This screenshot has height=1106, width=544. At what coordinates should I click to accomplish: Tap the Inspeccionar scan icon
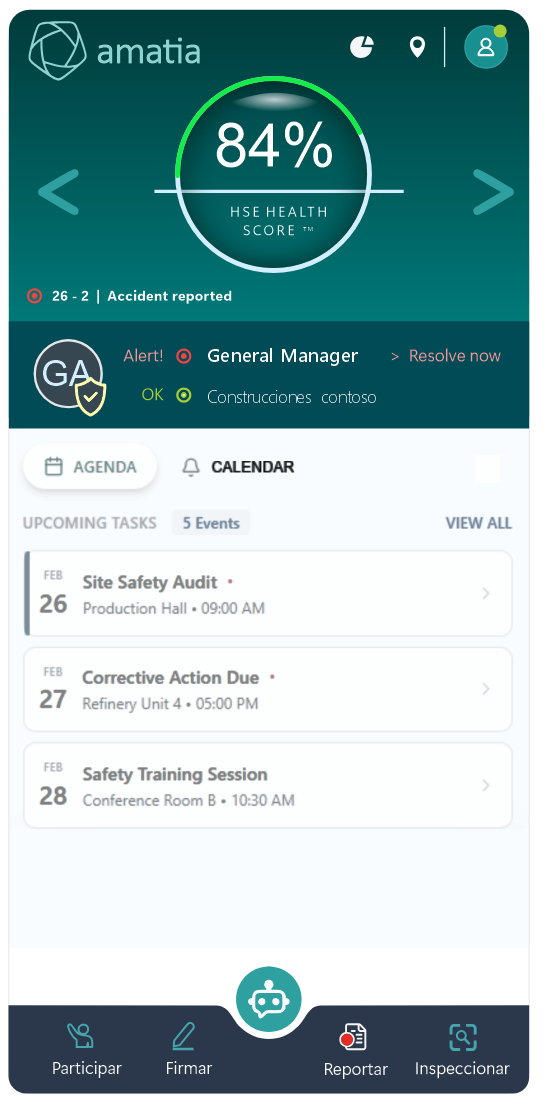463,1037
